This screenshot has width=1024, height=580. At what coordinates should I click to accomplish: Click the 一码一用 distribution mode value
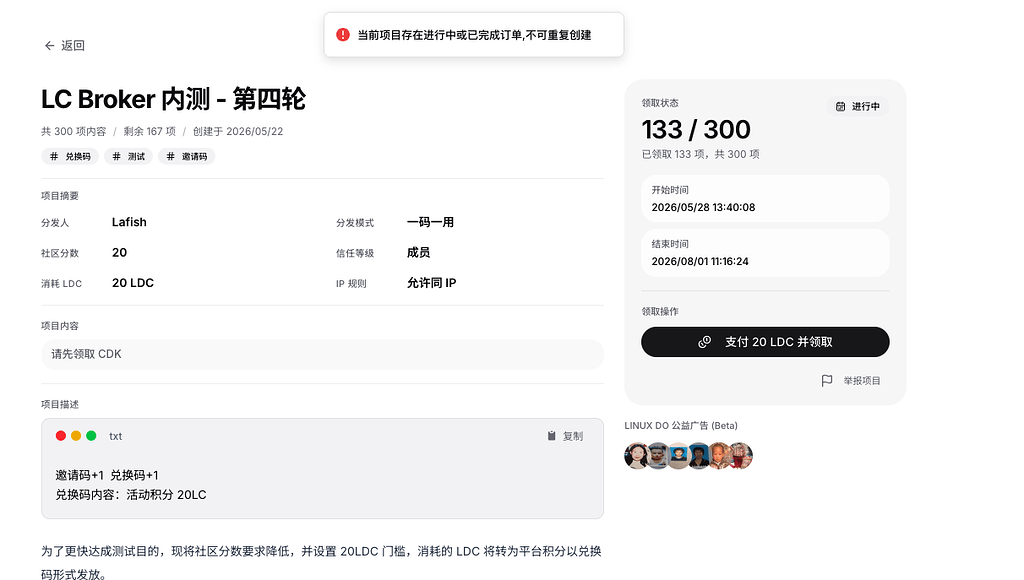[x=430, y=222]
